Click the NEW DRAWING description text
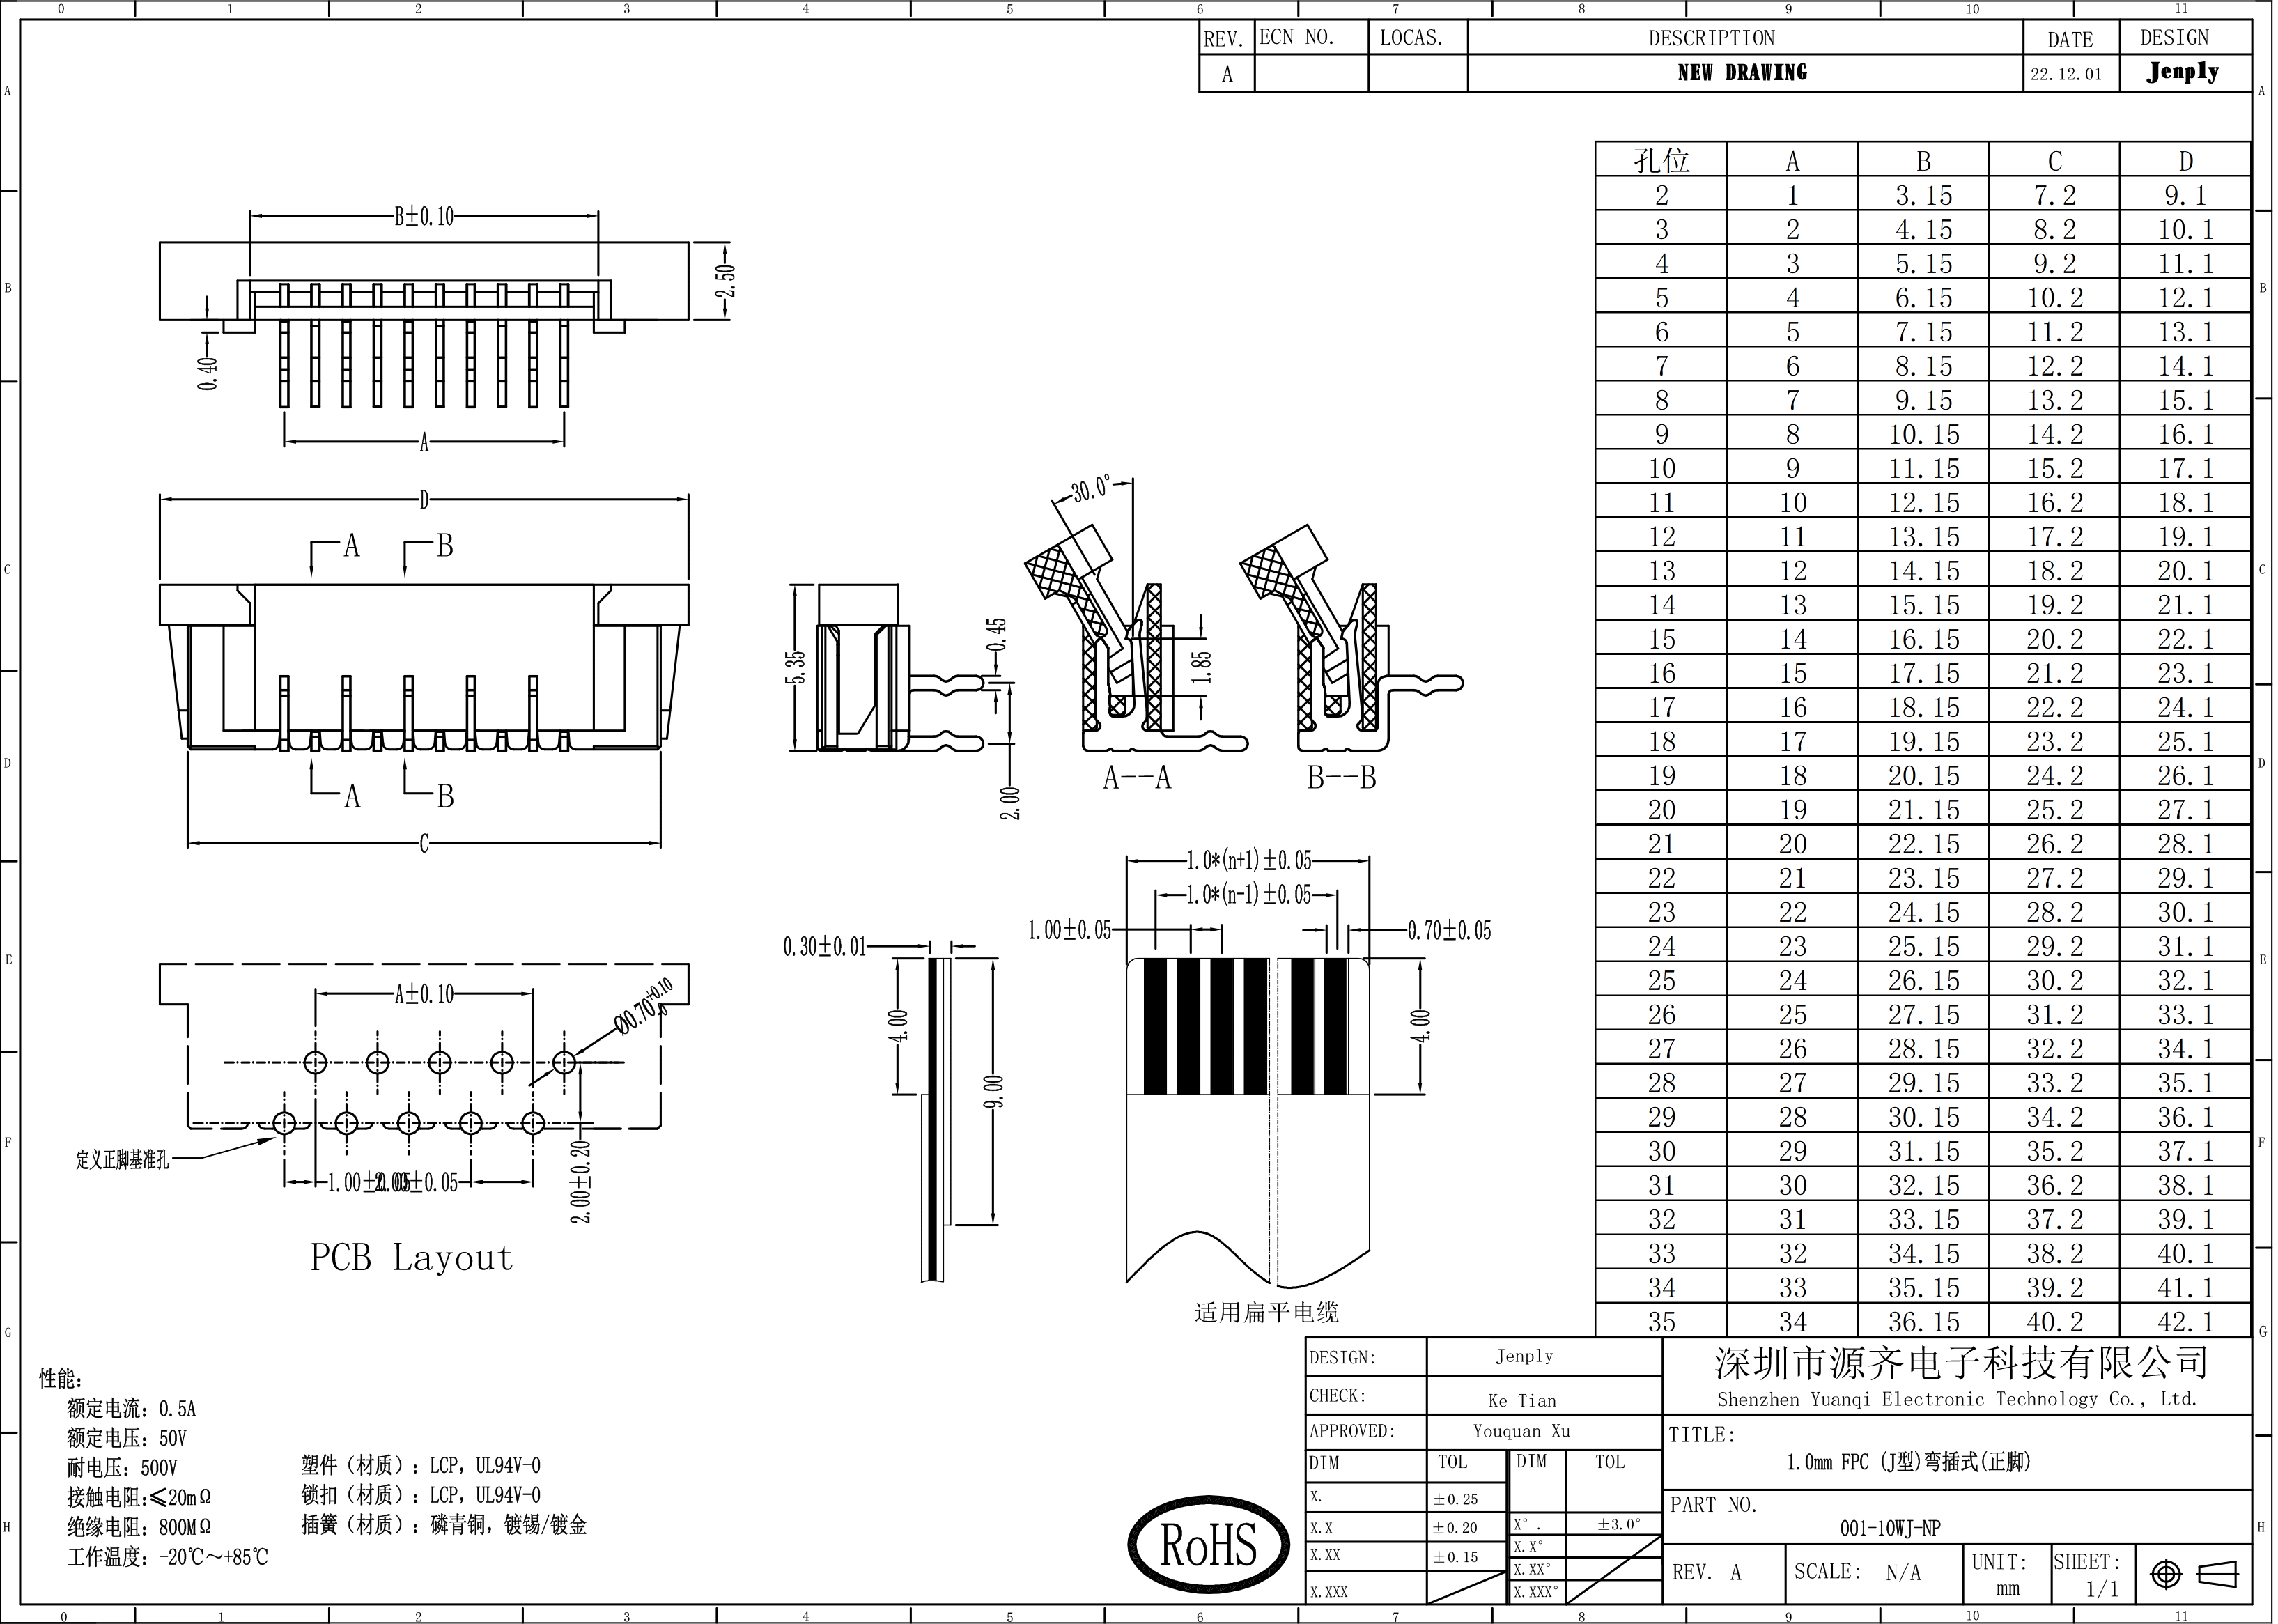The image size is (2278, 1624). 1742,72
